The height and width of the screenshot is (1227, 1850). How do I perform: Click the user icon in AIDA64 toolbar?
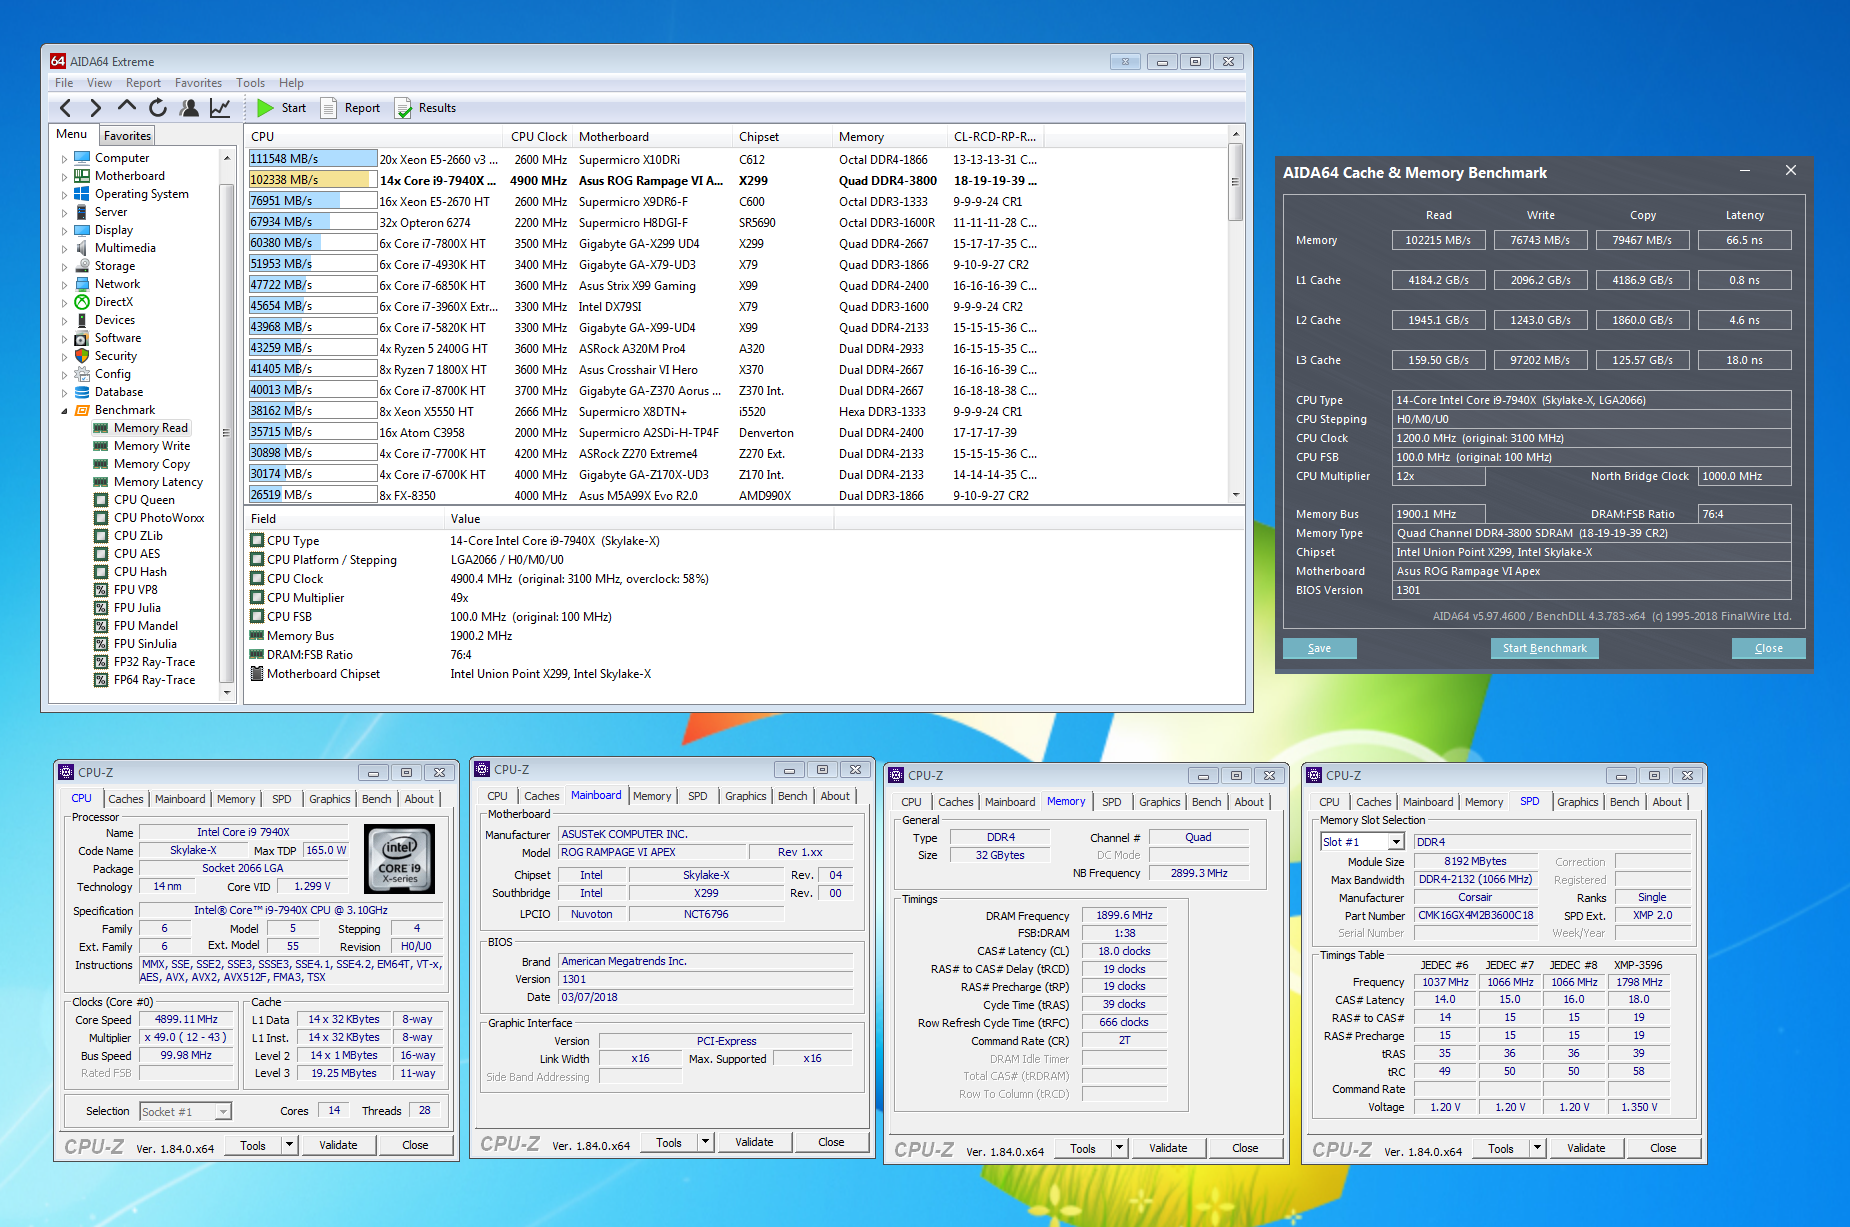pyautogui.click(x=189, y=108)
